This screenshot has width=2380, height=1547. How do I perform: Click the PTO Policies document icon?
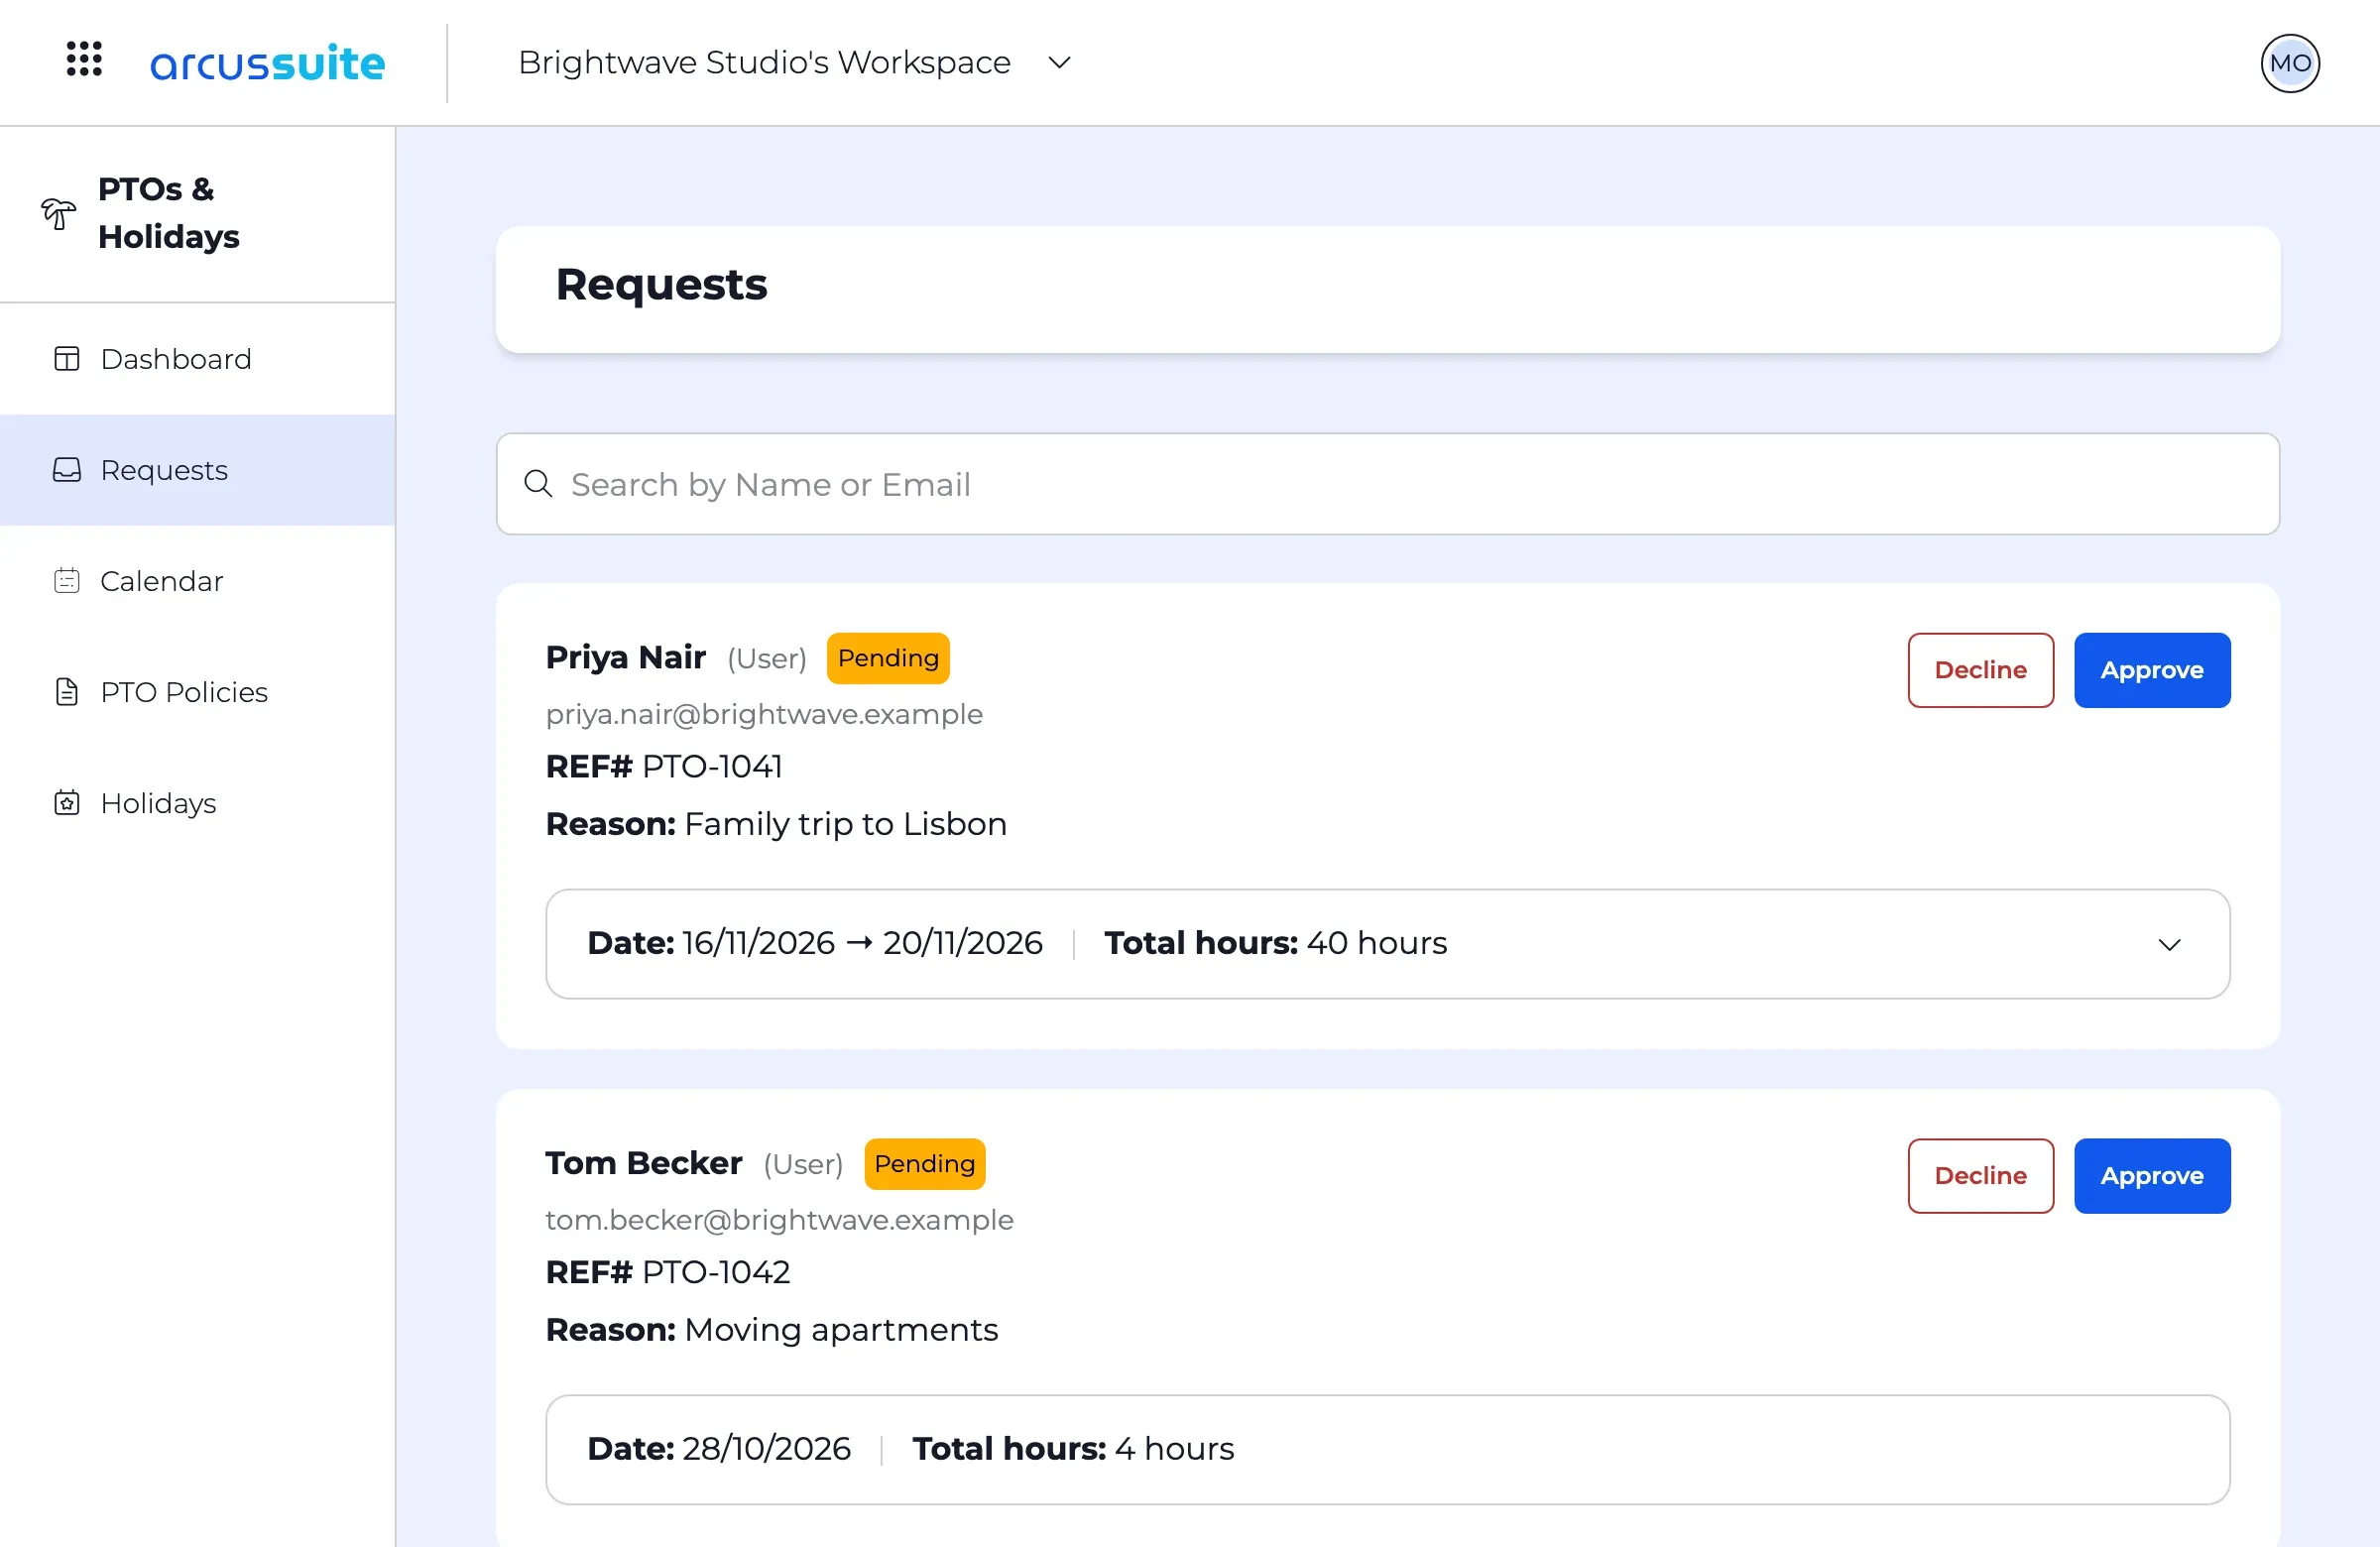click(x=67, y=692)
